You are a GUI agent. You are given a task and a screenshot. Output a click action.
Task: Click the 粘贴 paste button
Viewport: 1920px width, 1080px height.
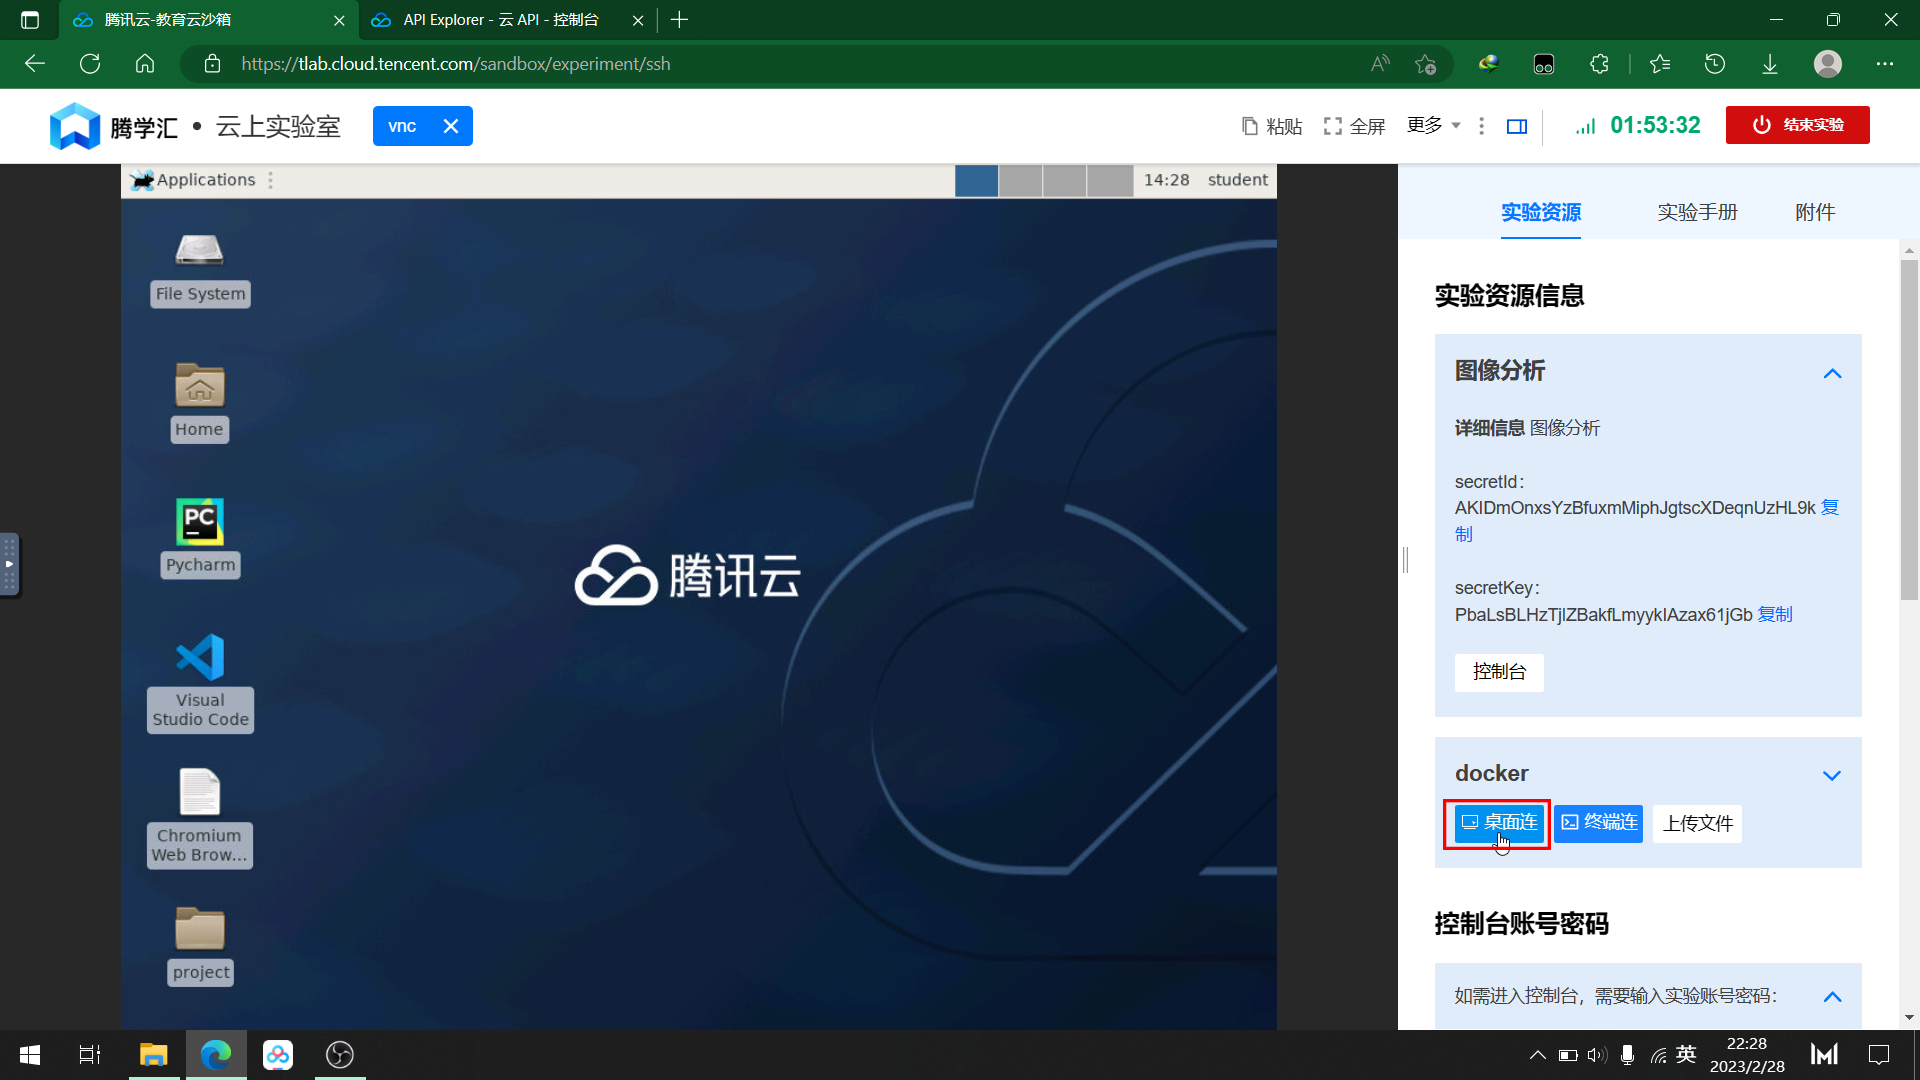(x=1271, y=126)
